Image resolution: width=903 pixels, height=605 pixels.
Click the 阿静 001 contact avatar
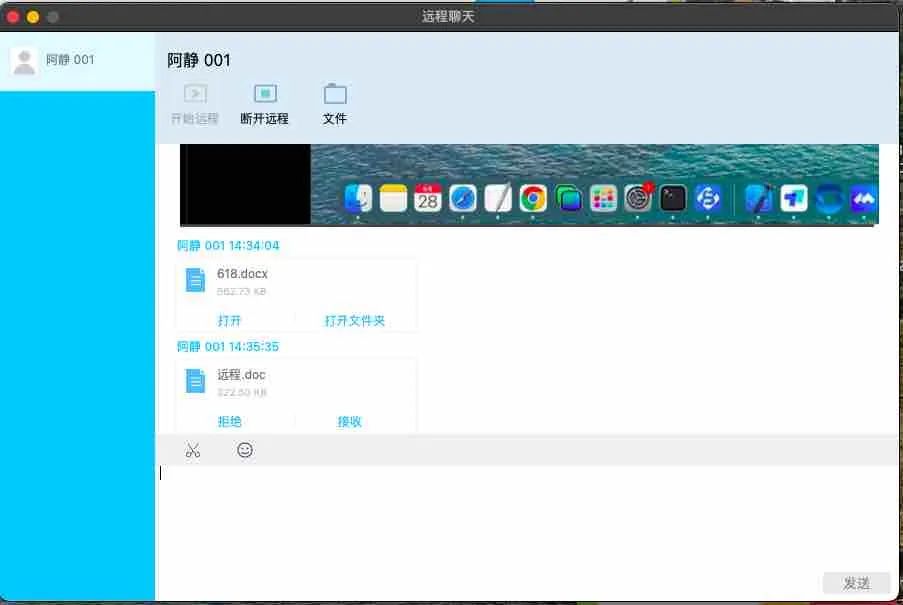[24, 61]
